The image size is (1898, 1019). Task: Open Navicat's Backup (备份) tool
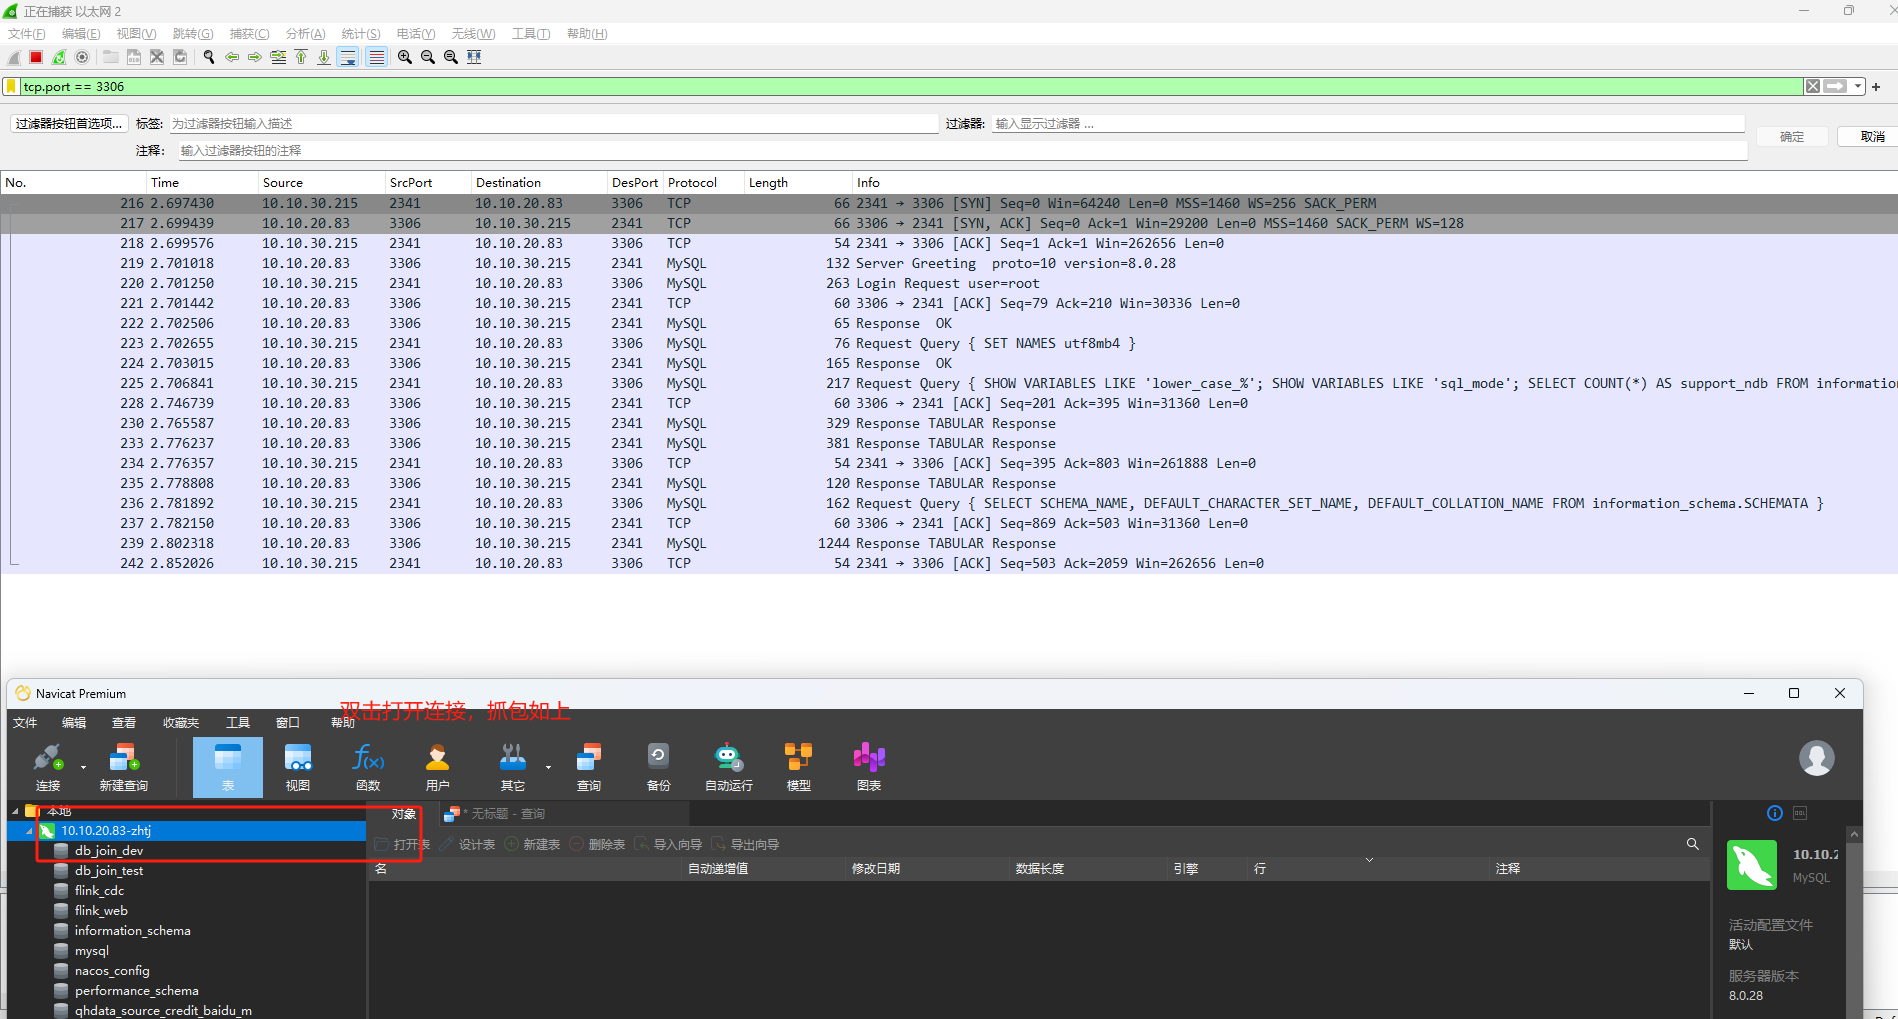pyautogui.click(x=658, y=767)
